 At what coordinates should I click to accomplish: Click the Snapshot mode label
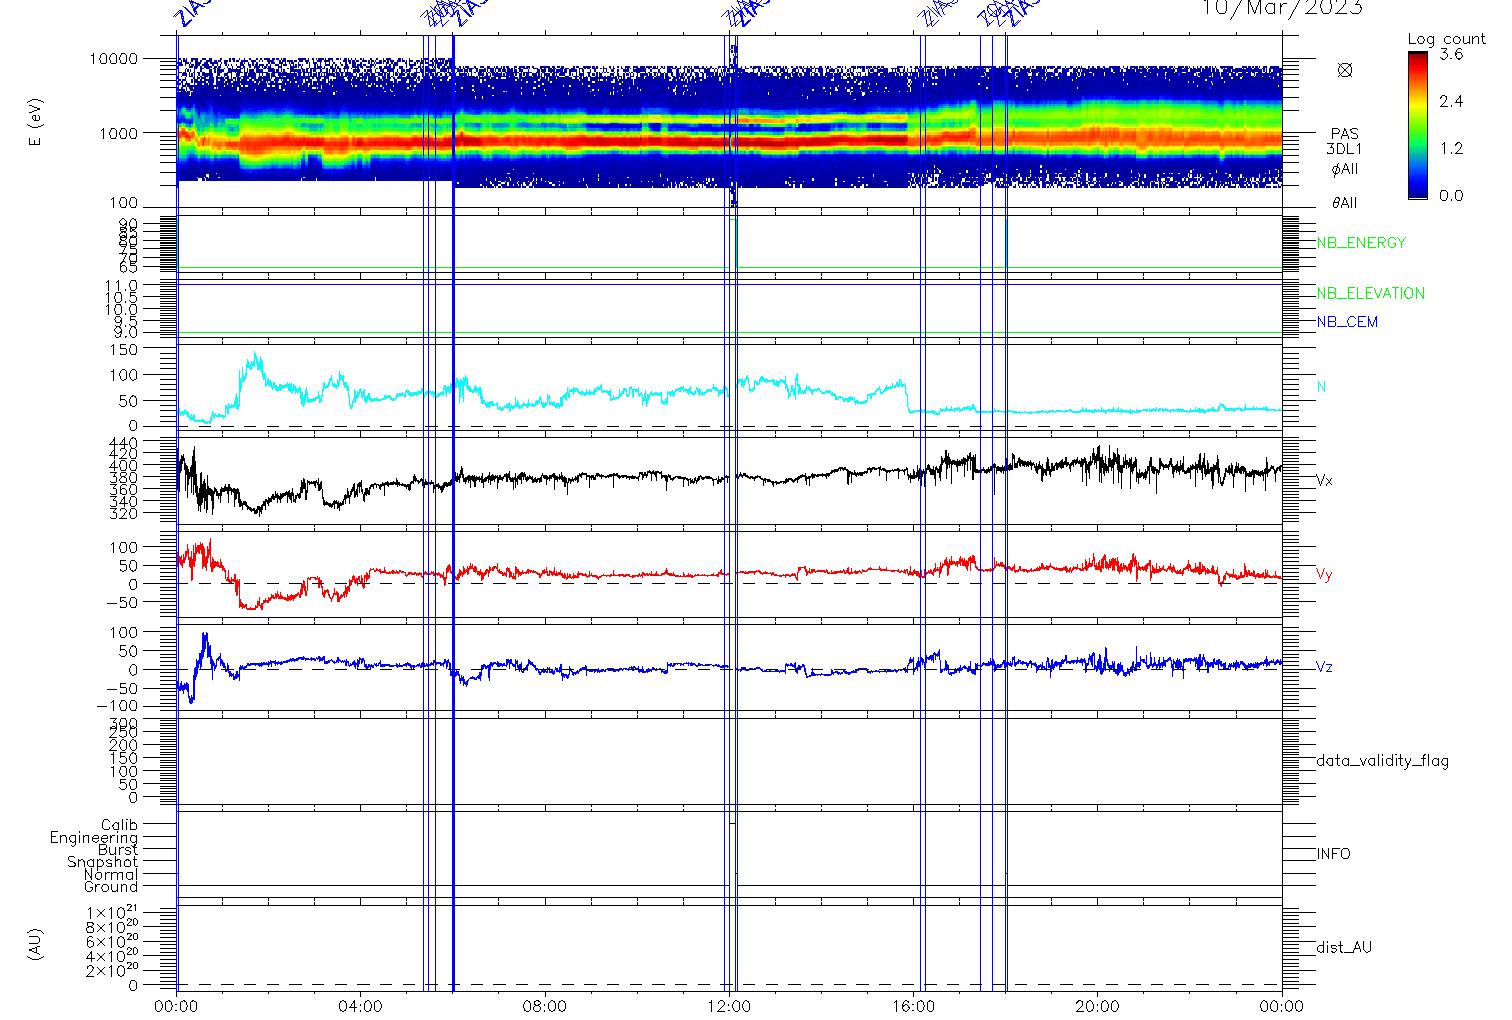103,862
